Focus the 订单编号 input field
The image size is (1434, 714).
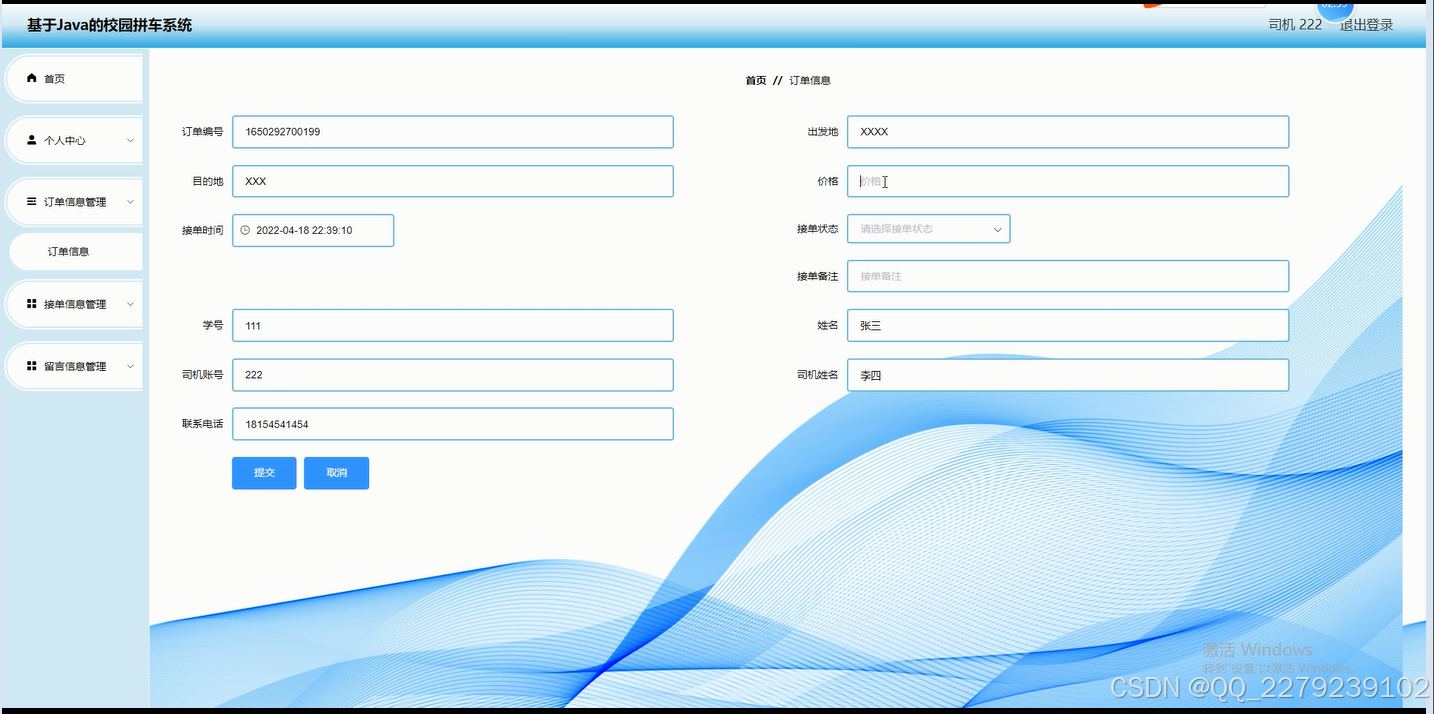coord(453,132)
